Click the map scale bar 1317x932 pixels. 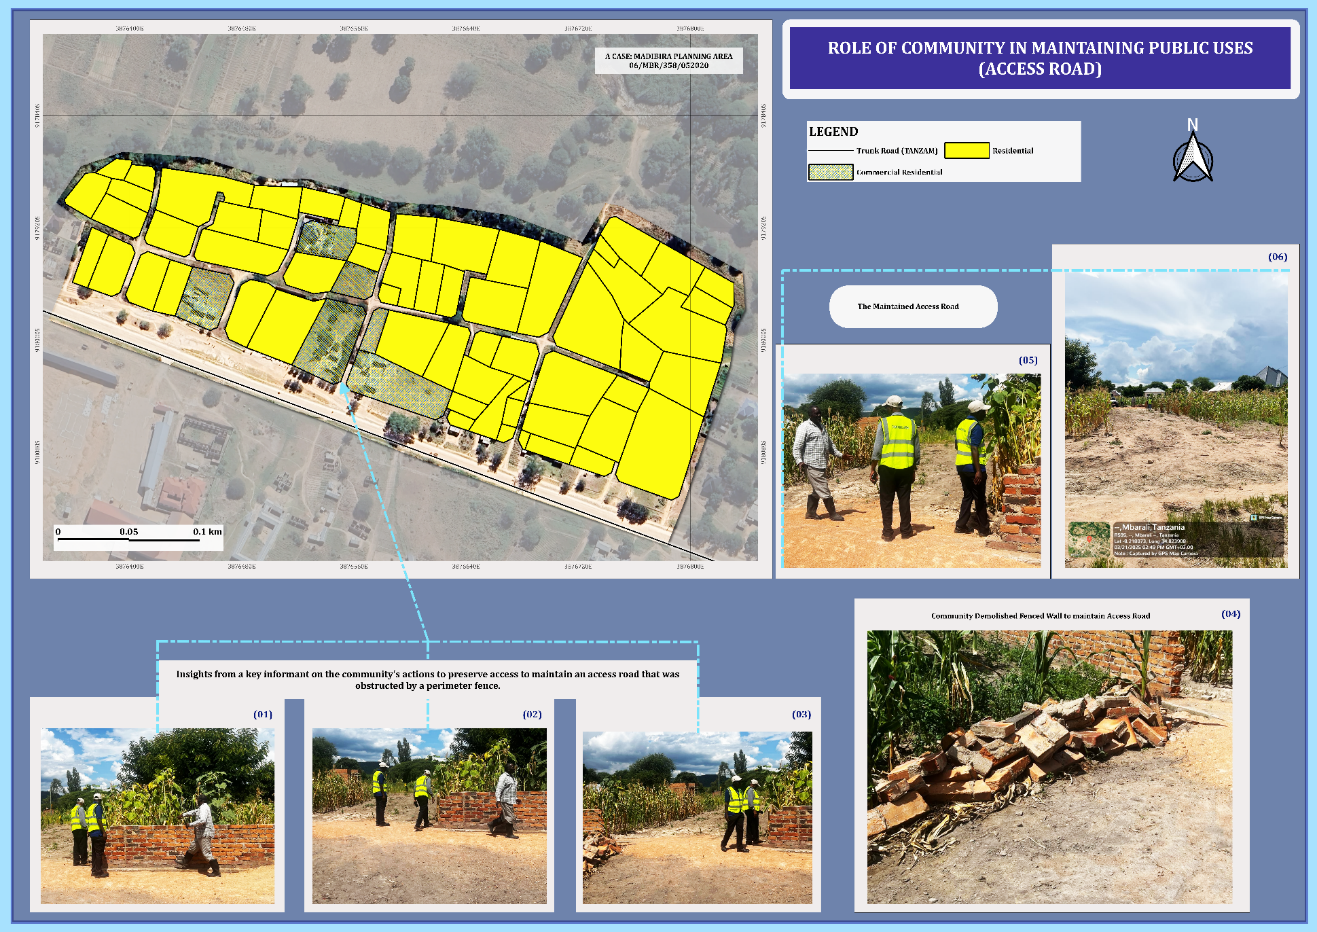139,540
